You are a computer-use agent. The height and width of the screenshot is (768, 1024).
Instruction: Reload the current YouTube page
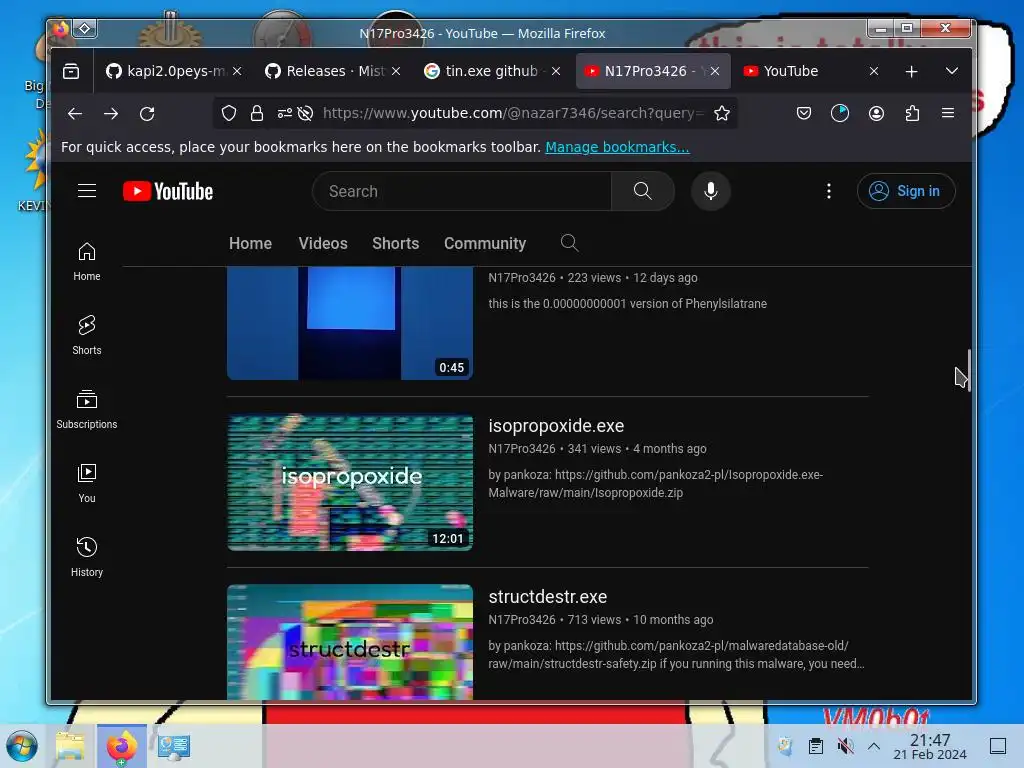(x=147, y=114)
